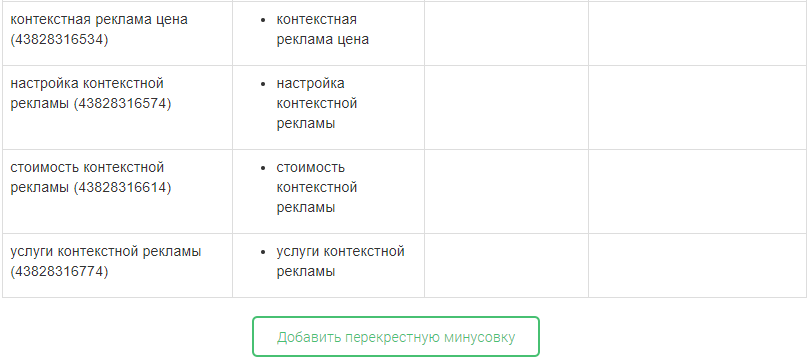This screenshot has width=808, height=362.
Task: Click empty last-column cell in настройка контекстной рекламы row
Action: (x=698, y=107)
